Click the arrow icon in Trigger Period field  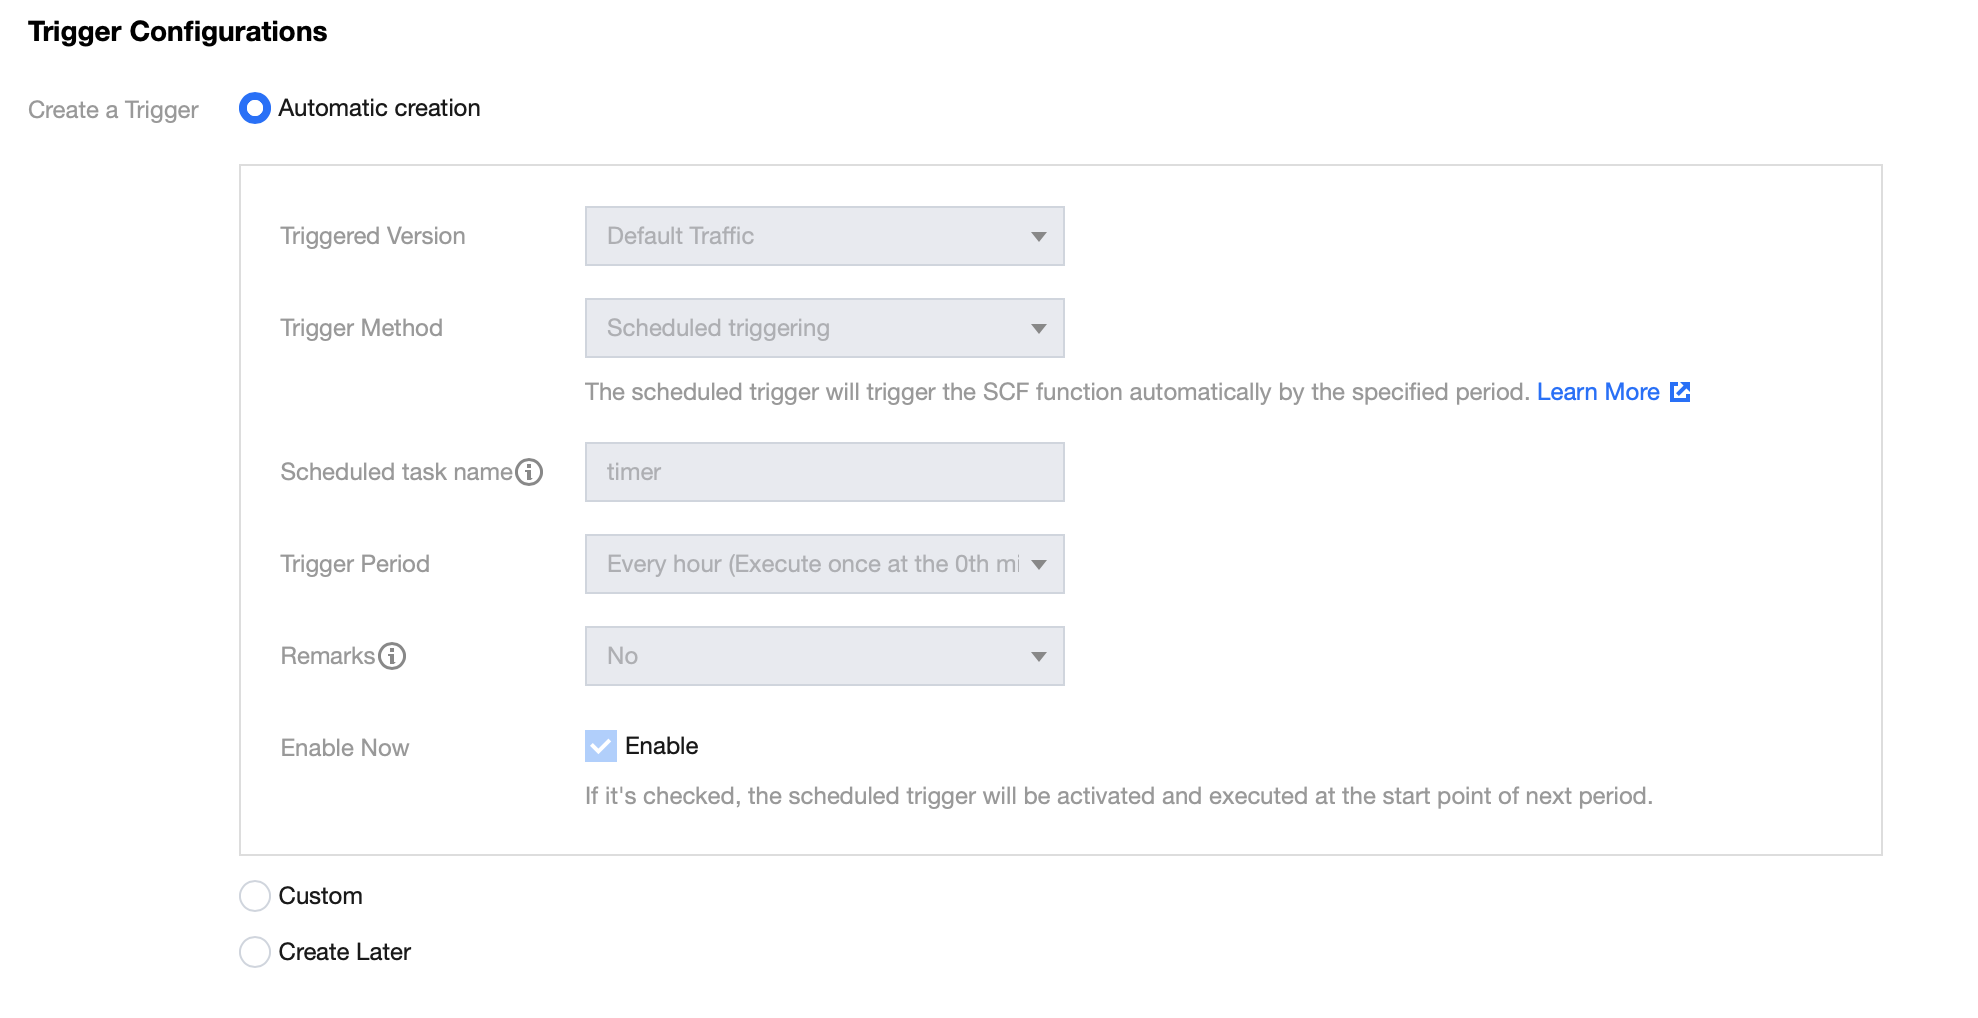click(1039, 565)
